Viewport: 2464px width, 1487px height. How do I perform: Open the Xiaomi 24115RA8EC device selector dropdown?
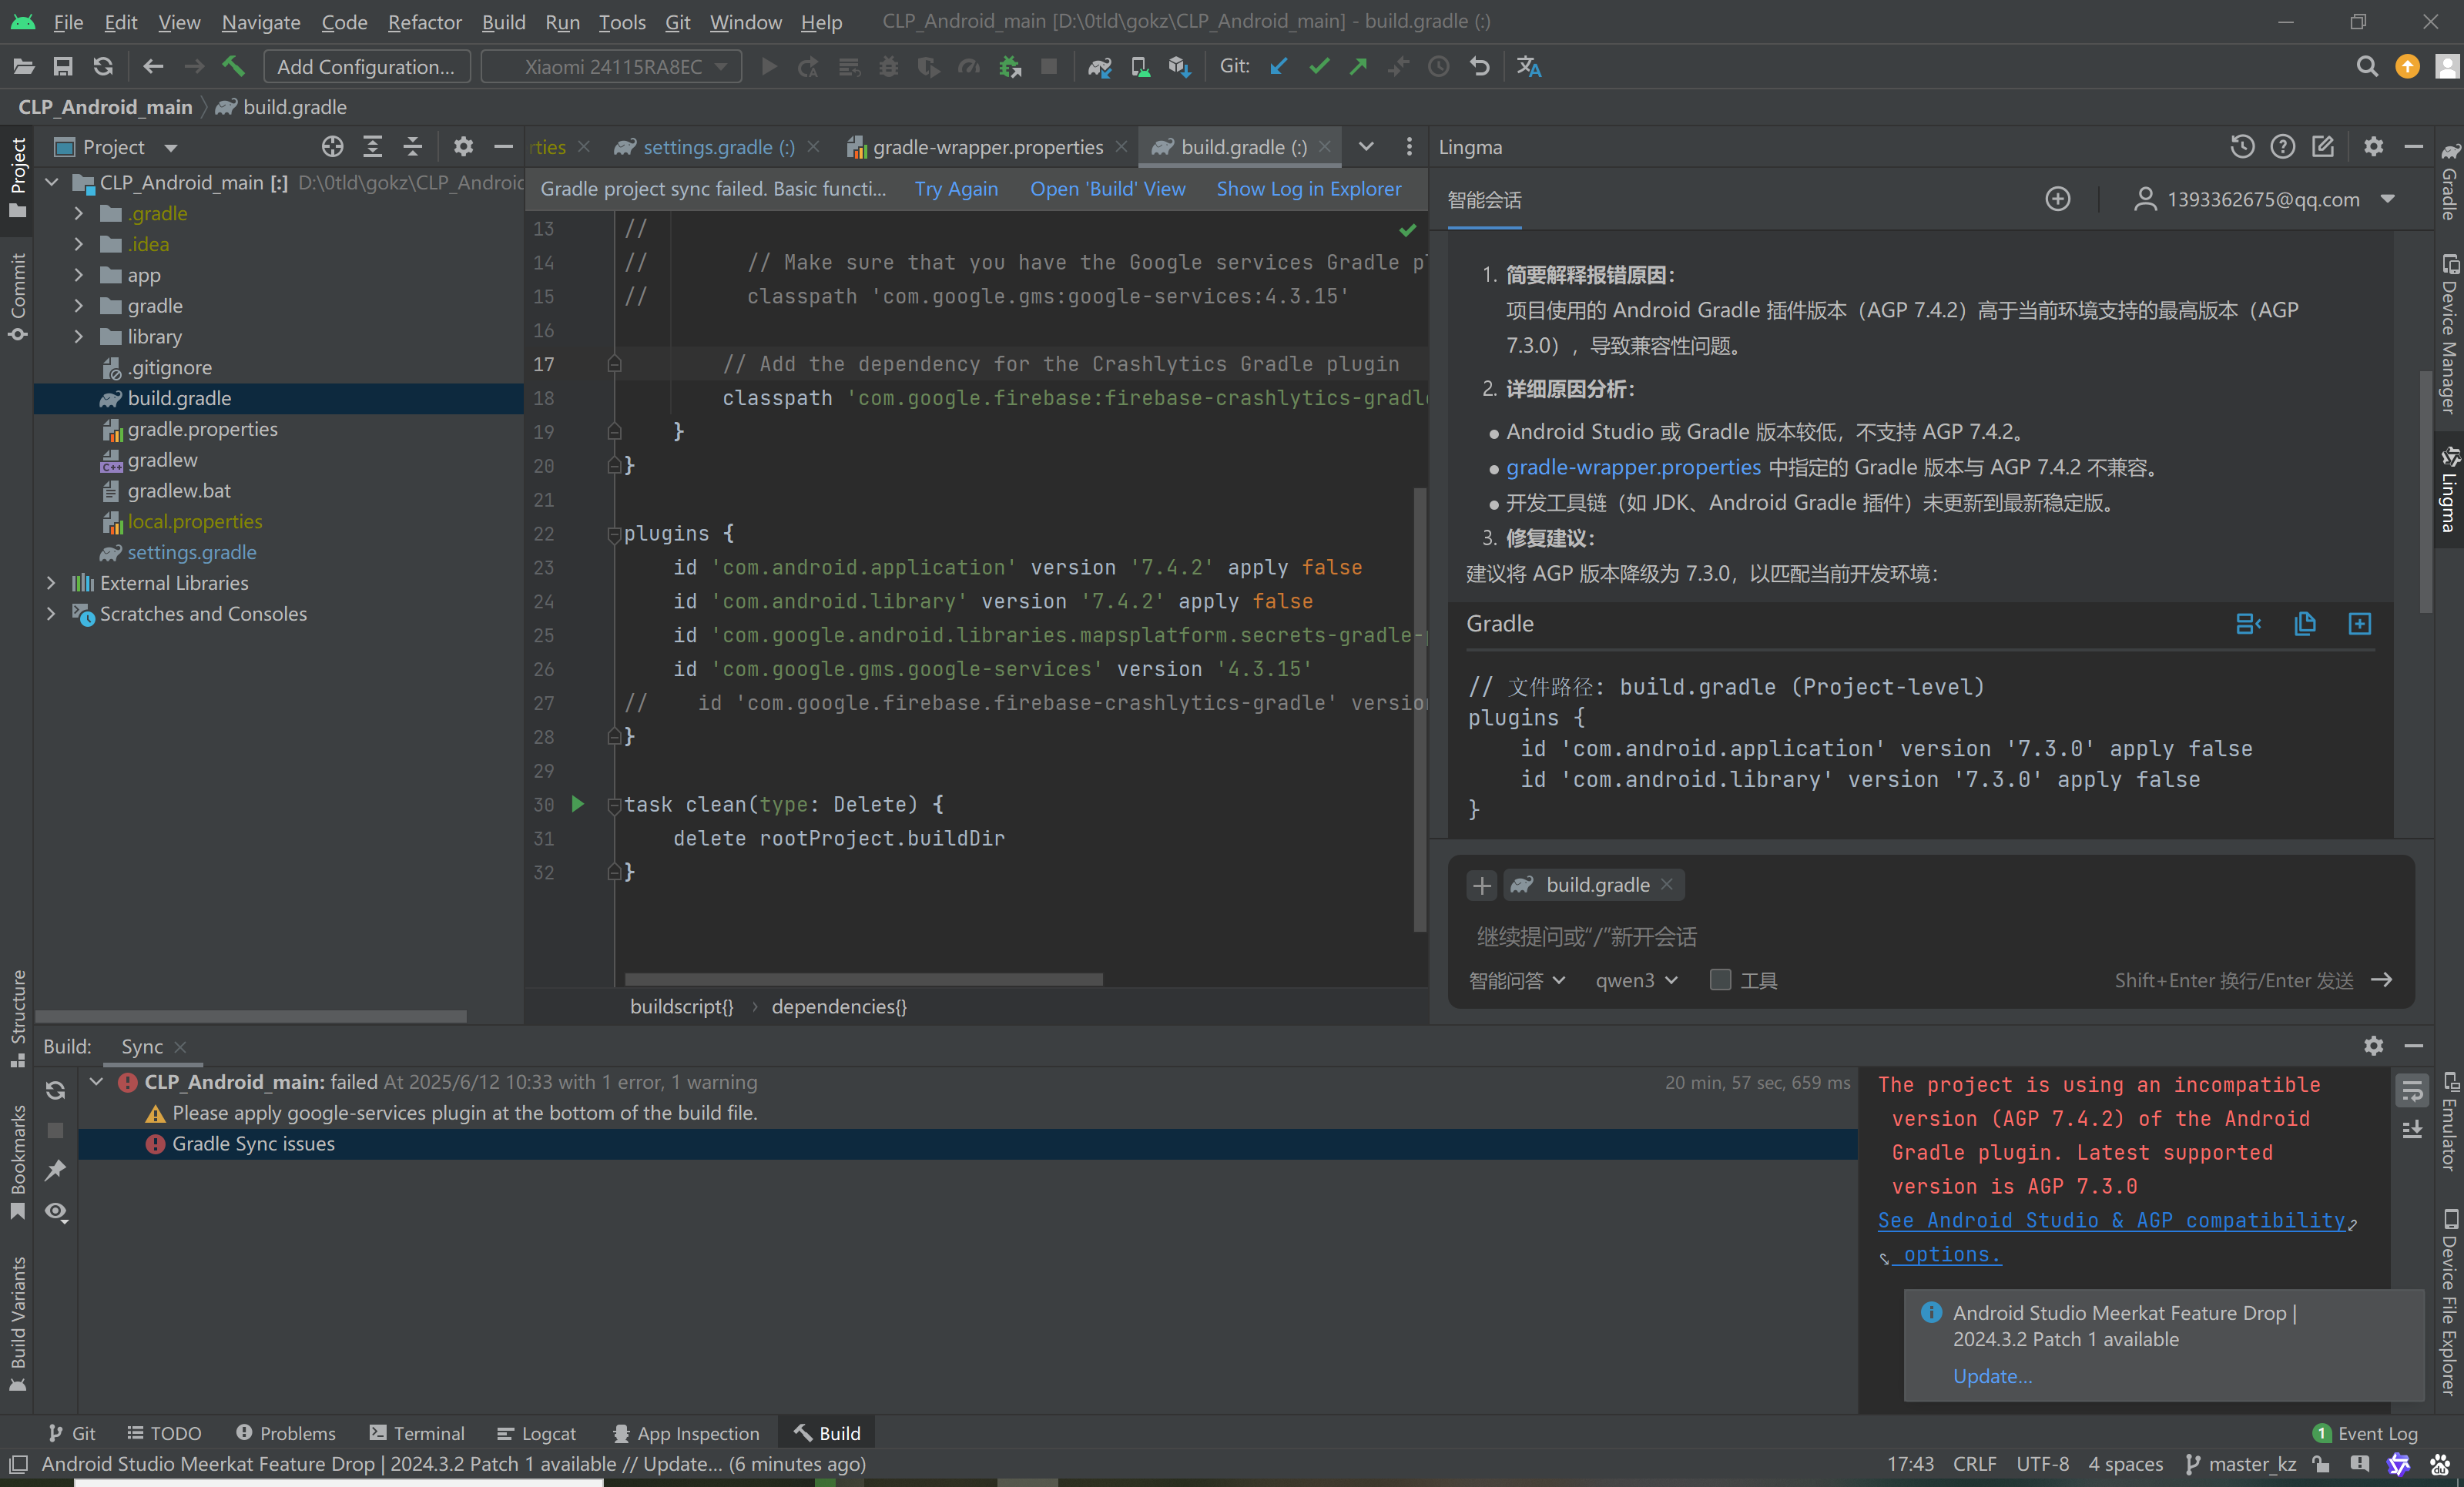coord(722,66)
